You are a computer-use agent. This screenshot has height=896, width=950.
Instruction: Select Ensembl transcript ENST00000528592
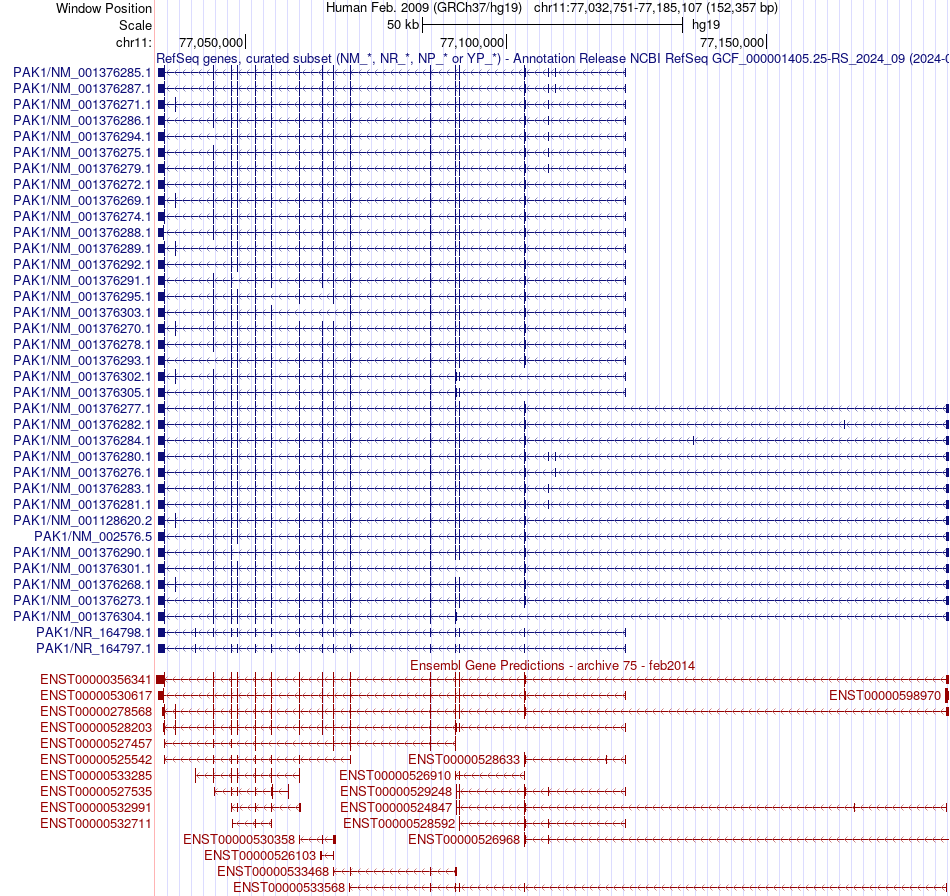399,823
